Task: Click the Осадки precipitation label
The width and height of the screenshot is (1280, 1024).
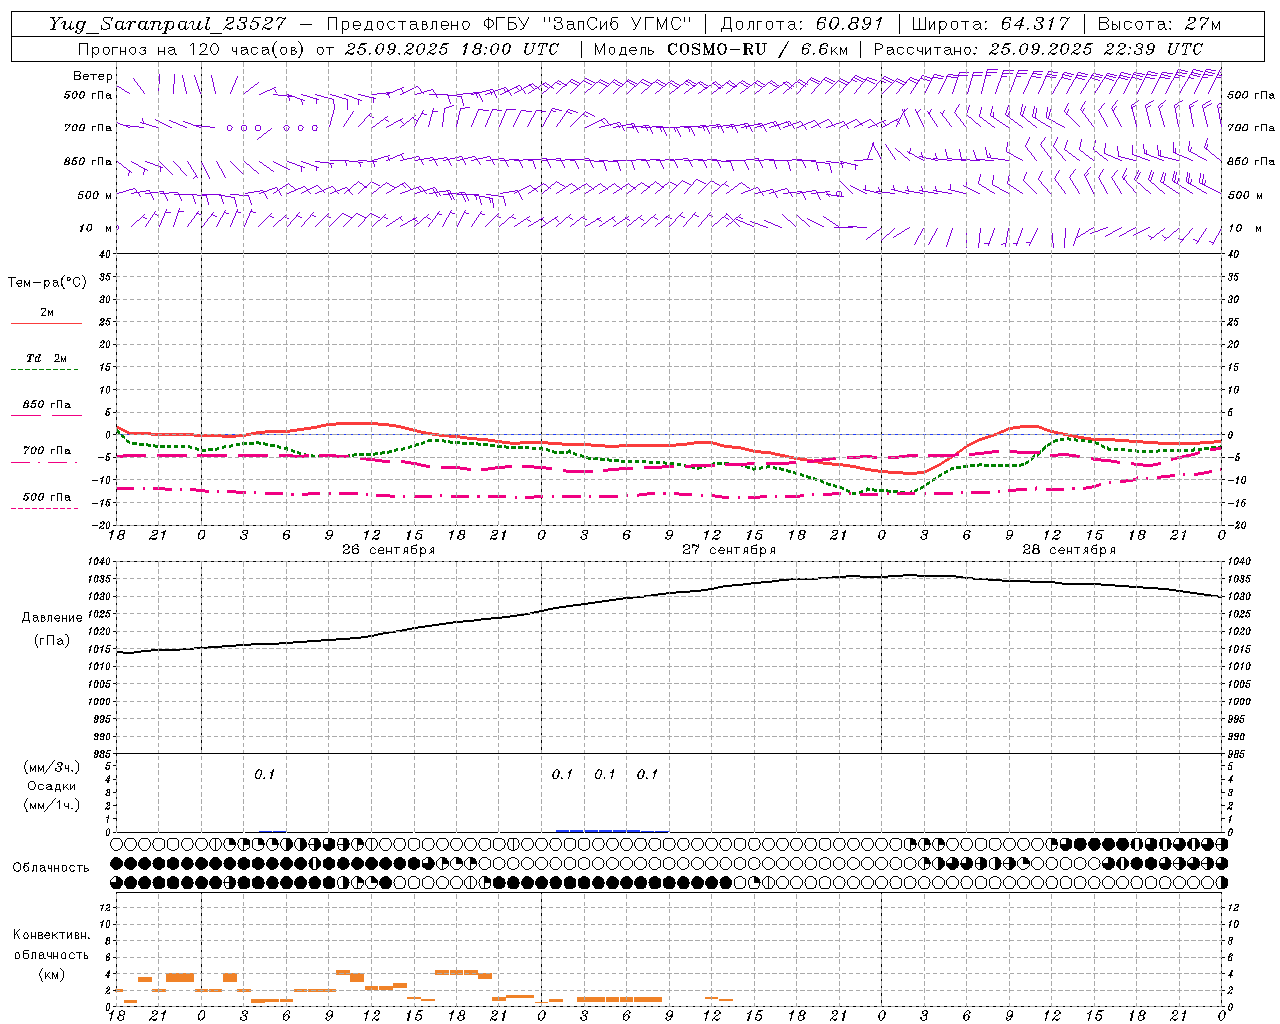Action: 52,786
